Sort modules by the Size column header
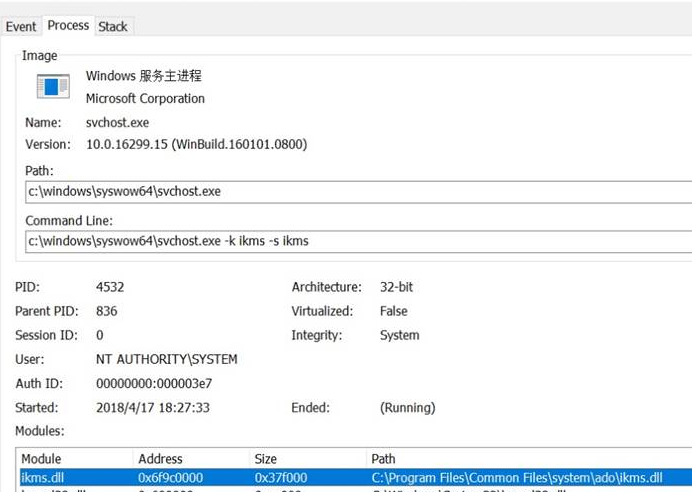 coord(268,459)
